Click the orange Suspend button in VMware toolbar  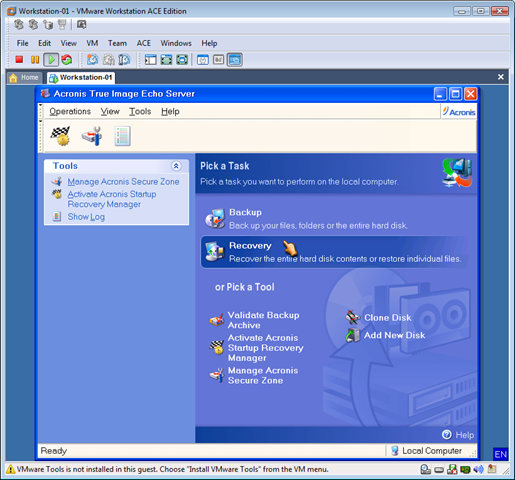(35, 60)
